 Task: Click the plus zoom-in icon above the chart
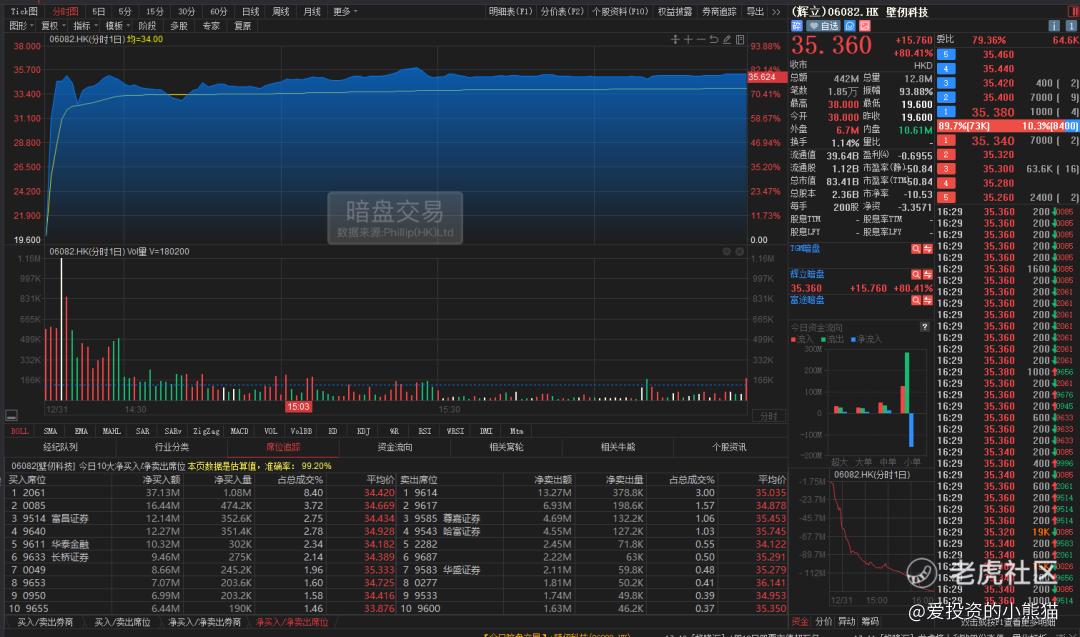point(687,40)
